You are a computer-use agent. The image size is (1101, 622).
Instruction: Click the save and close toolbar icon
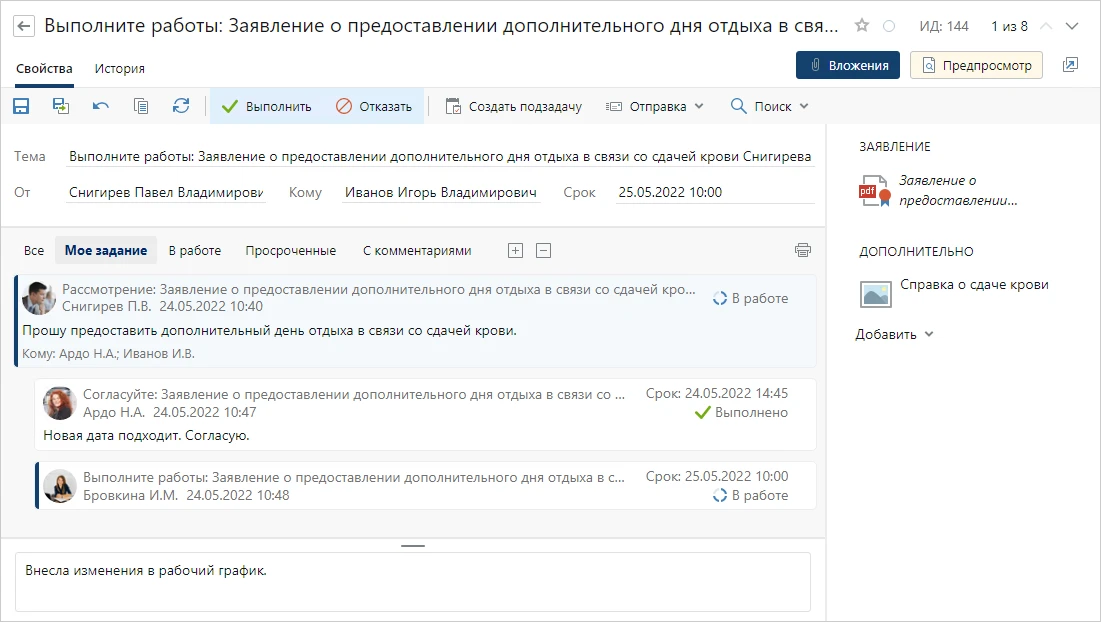point(61,106)
